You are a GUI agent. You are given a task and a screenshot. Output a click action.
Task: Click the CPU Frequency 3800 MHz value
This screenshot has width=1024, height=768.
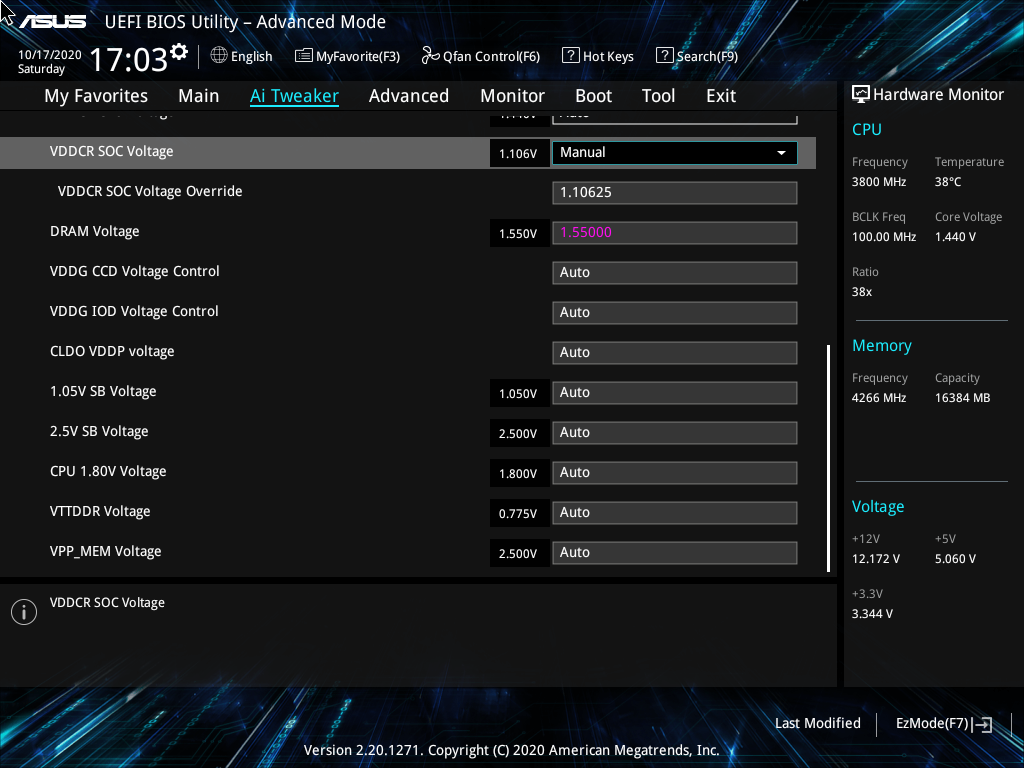879,182
